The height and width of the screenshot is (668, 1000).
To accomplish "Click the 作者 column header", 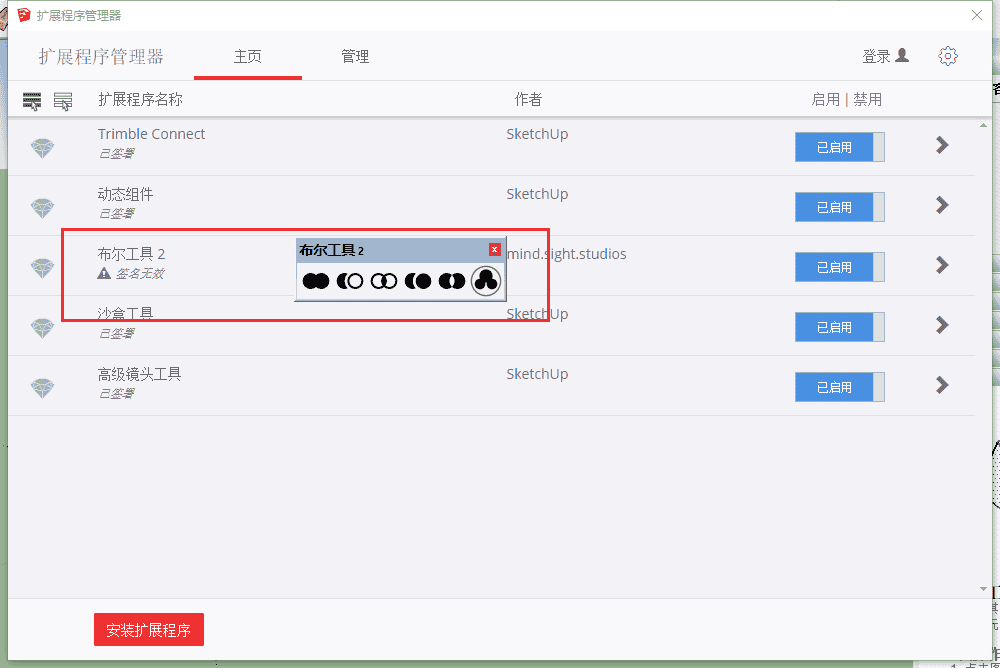I will tap(528, 100).
